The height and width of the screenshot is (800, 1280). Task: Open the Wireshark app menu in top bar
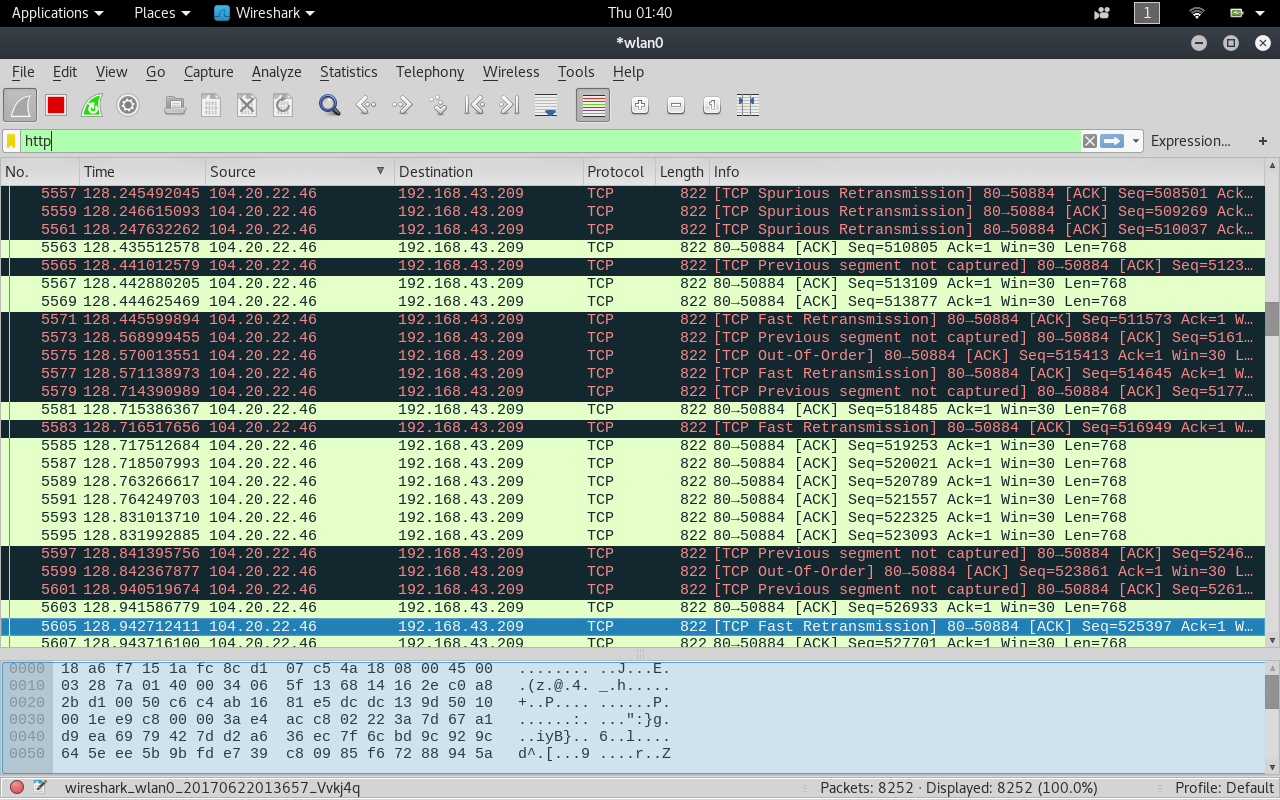click(265, 13)
